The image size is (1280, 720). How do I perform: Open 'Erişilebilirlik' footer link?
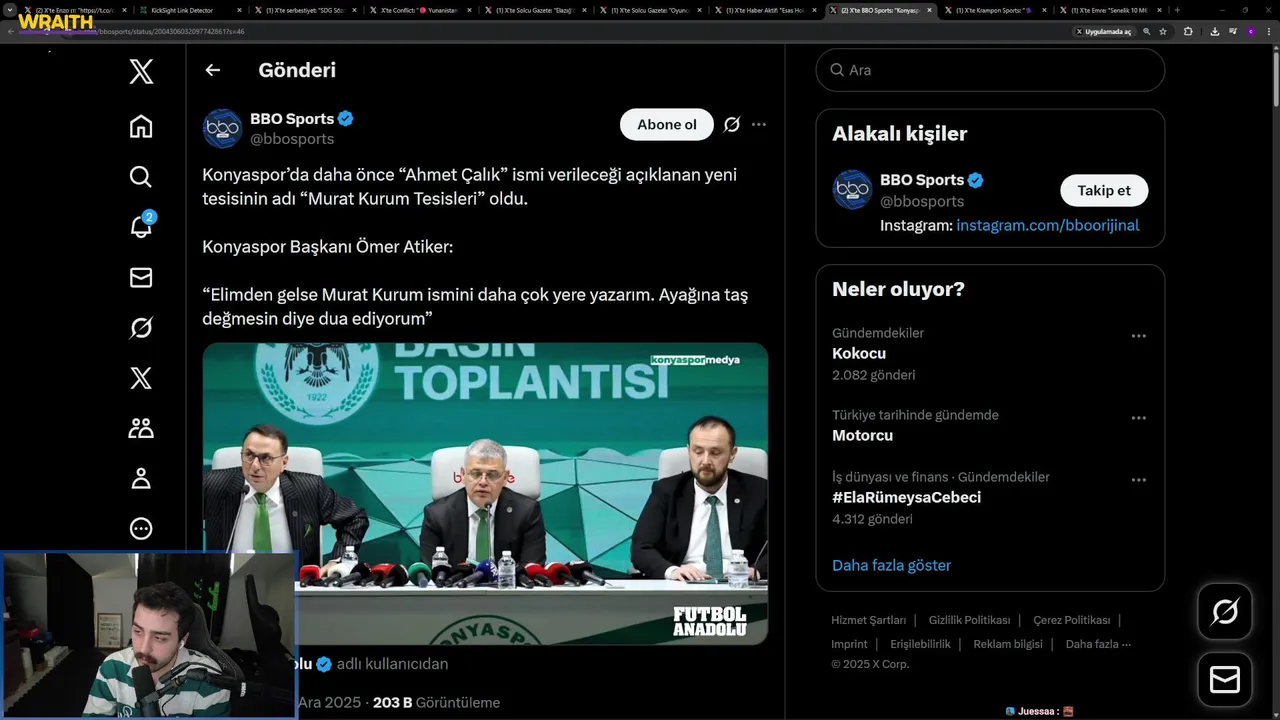[x=920, y=644]
